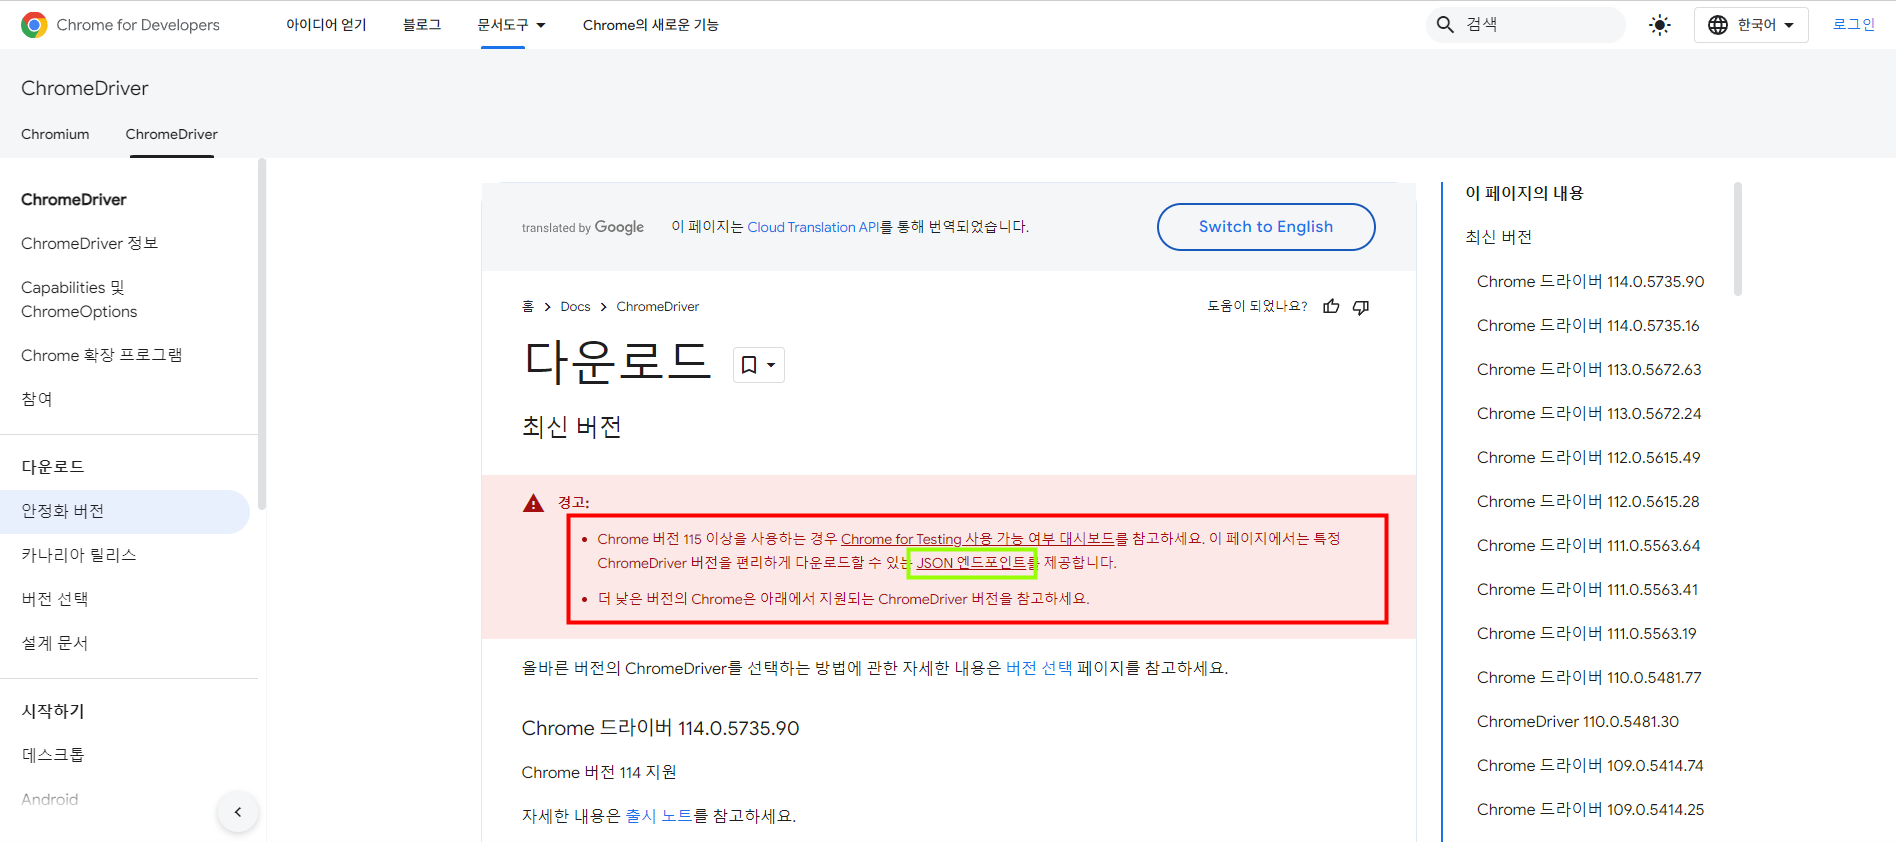This screenshot has height=842, width=1896.
Task: Focus the 검색 search field
Action: [x=1525, y=25]
